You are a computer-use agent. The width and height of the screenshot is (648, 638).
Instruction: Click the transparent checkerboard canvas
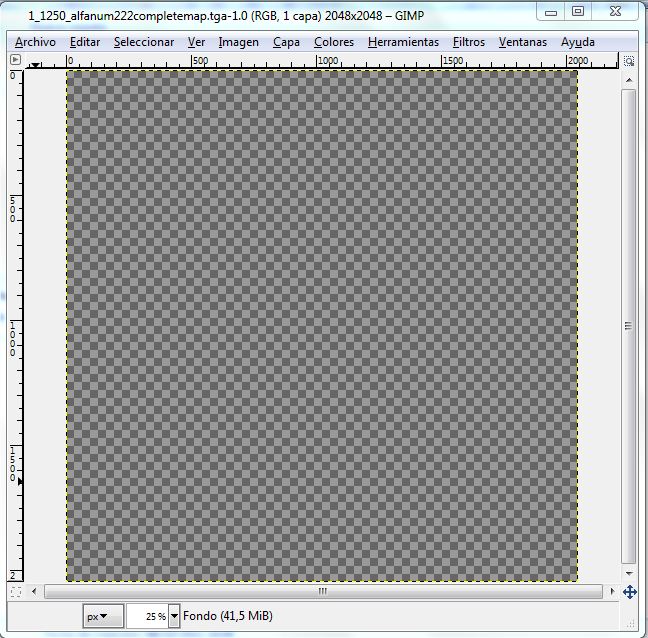pyautogui.click(x=322, y=325)
